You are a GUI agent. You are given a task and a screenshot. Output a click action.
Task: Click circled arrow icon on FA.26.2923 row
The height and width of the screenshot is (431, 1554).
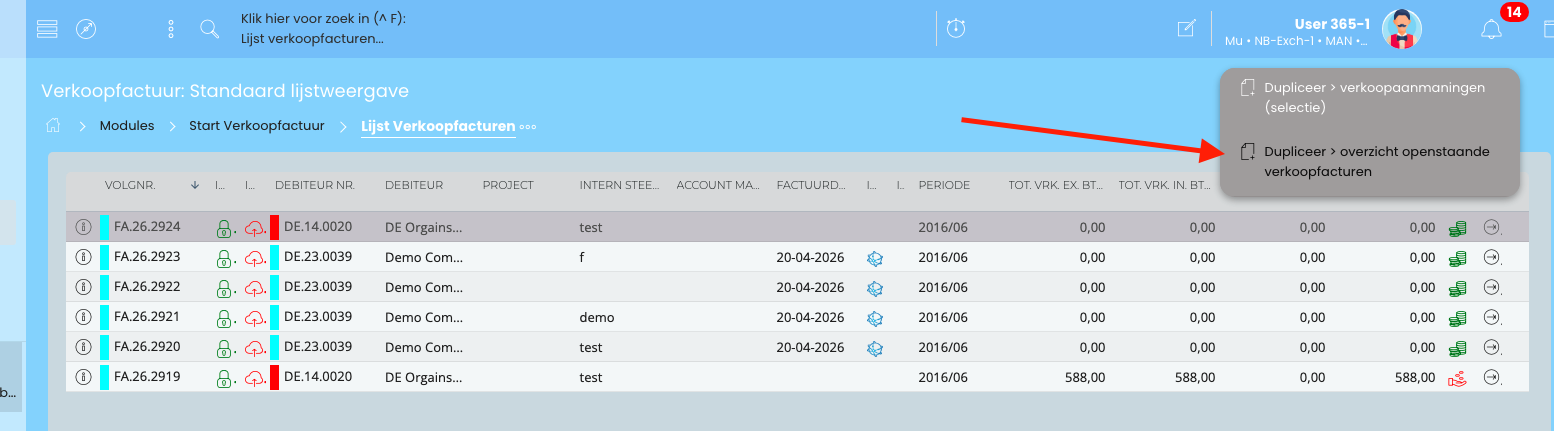click(x=1492, y=258)
